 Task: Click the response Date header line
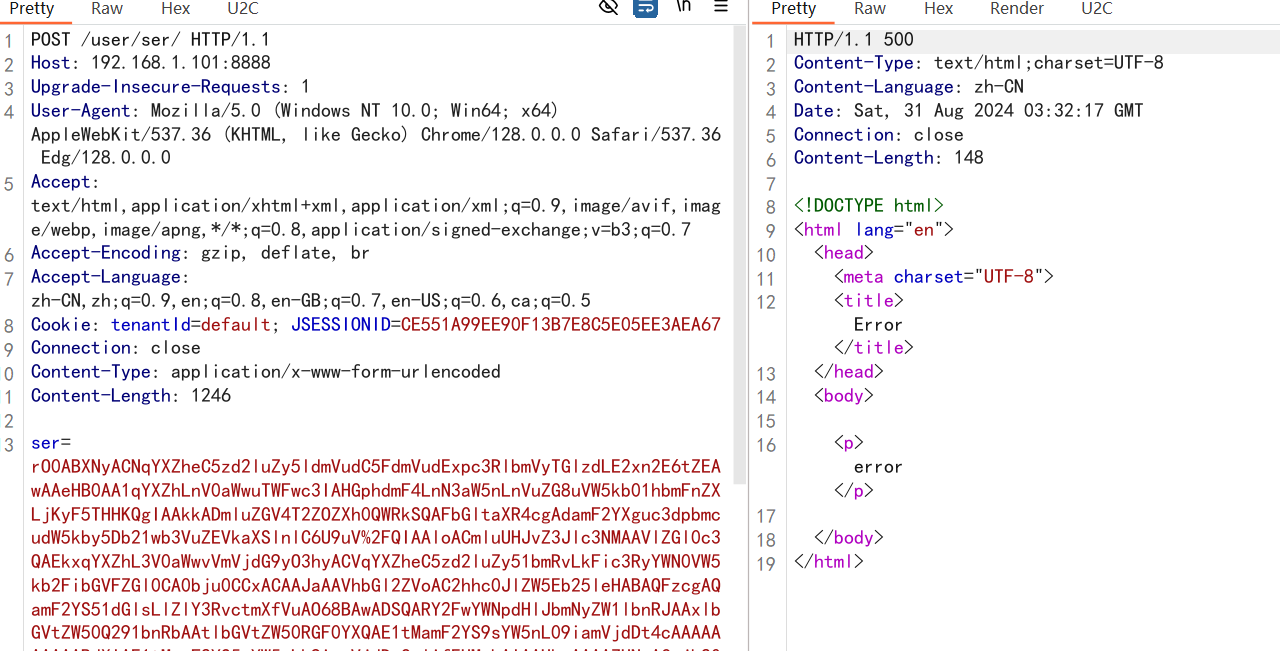[x=969, y=111]
